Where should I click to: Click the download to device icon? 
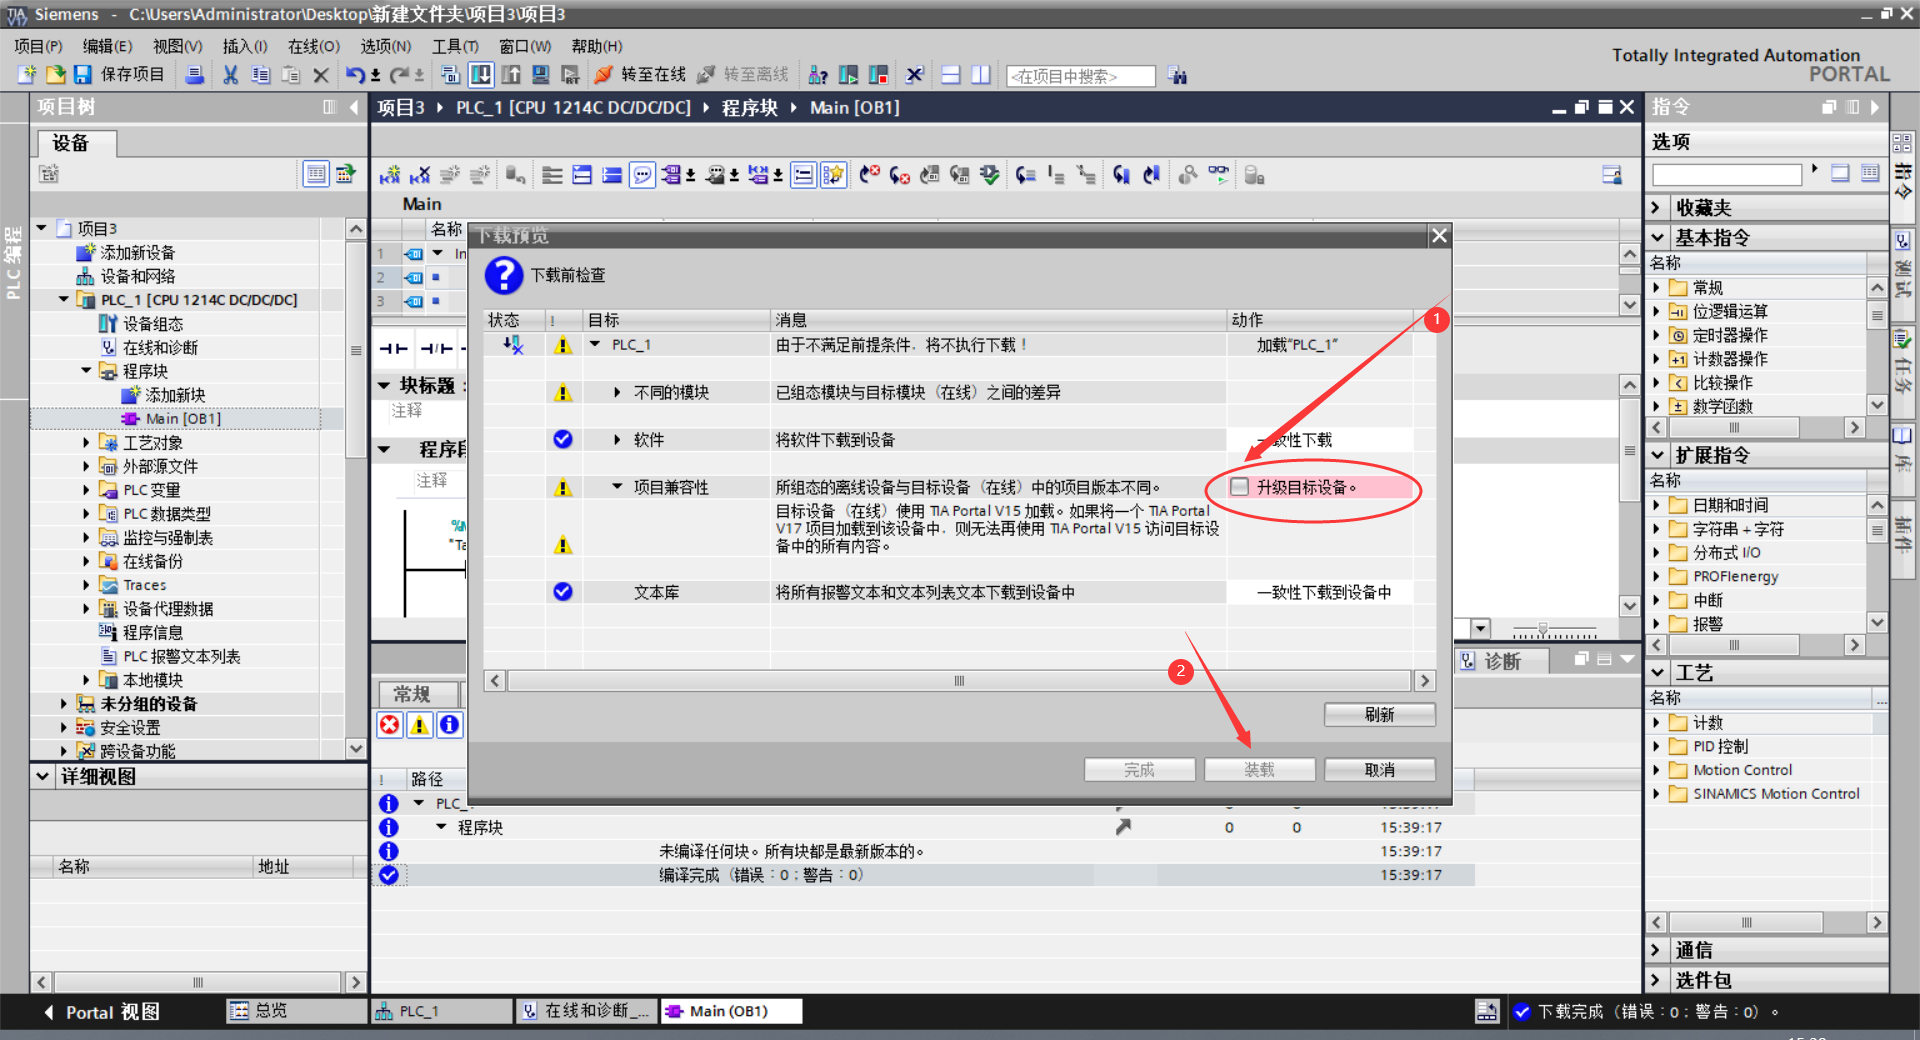tap(481, 75)
